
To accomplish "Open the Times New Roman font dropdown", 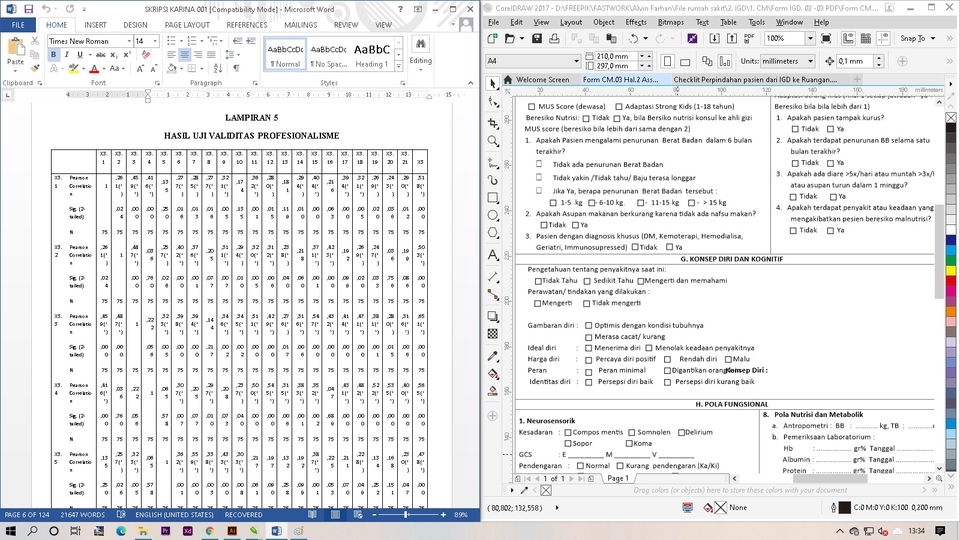I will 129,41.
